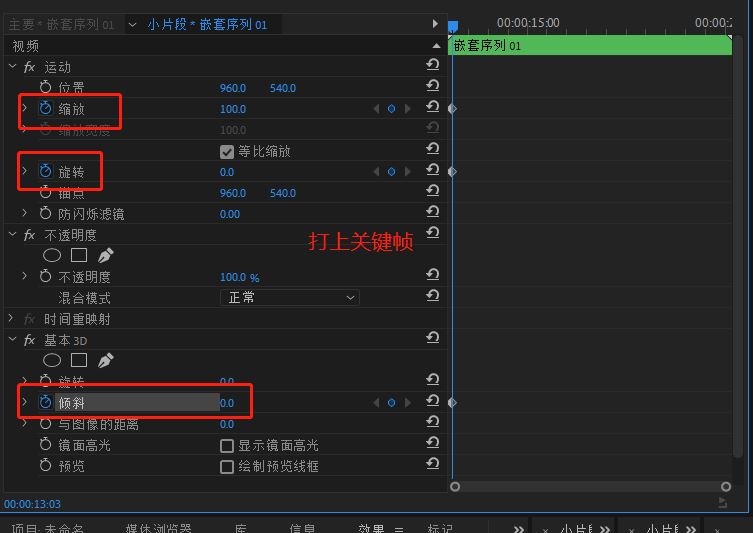Reset the 基本 3D effect
Viewport: 753px width, 533px height.
pyautogui.click(x=433, y=338)
